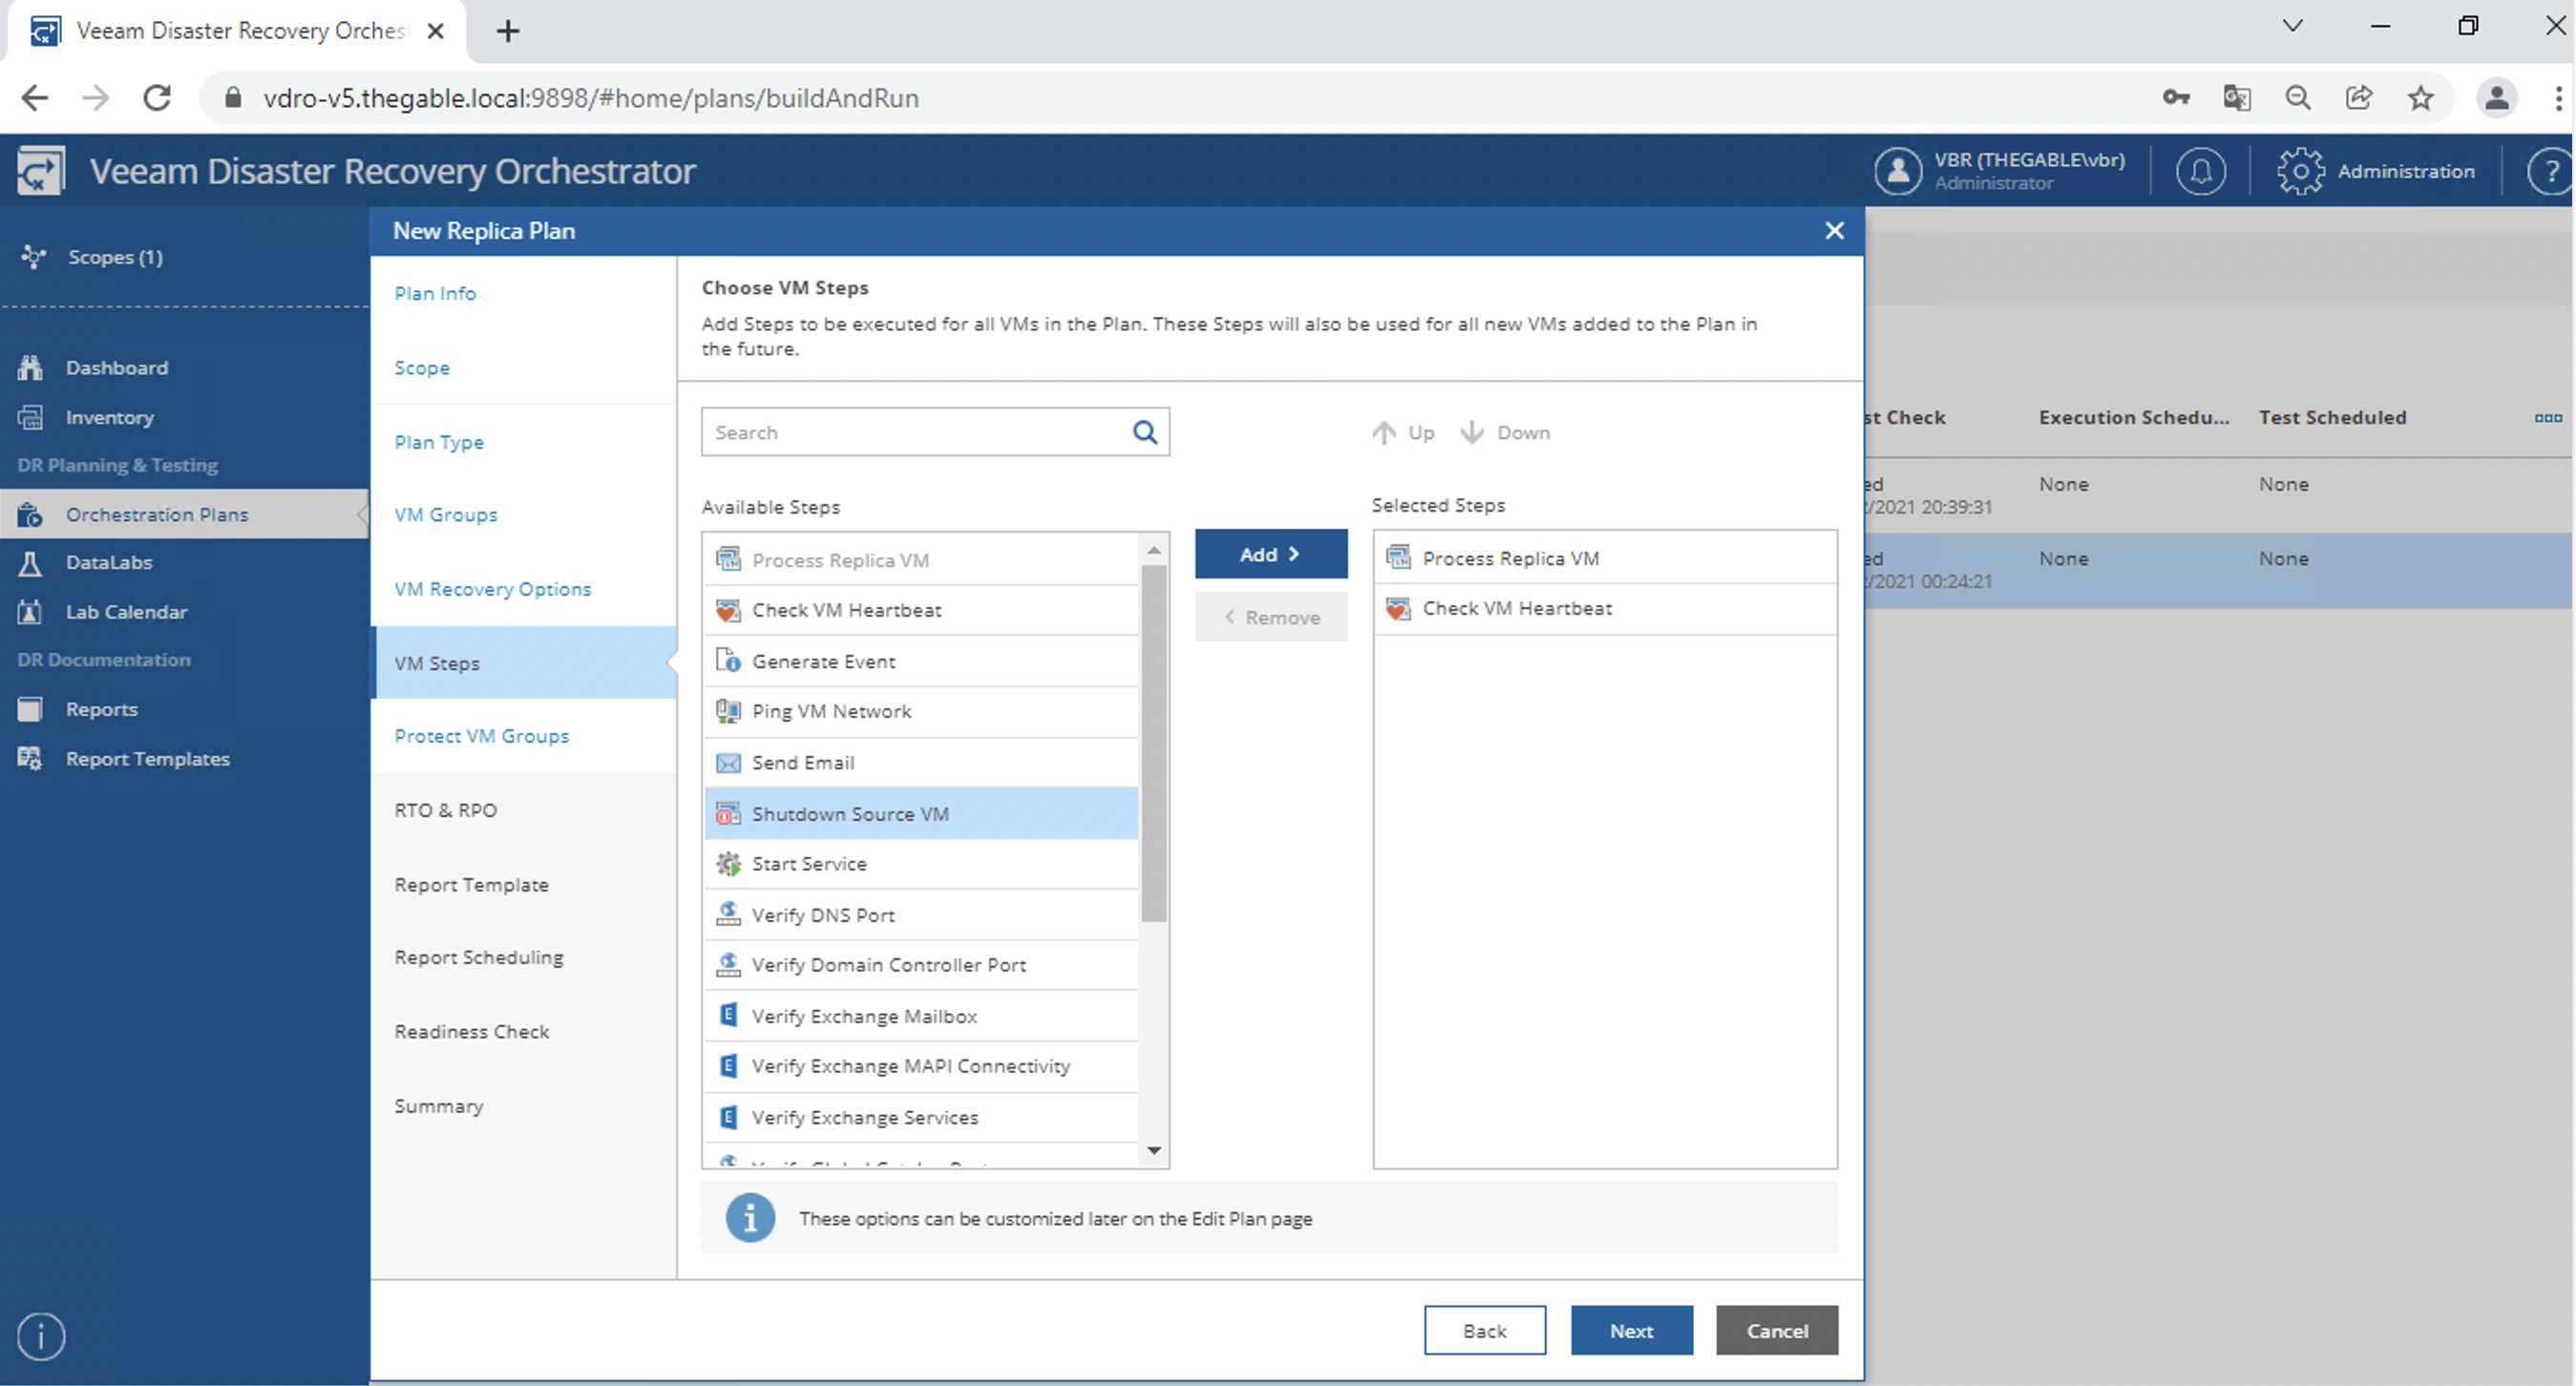
Task: Click the VBR user account avatar icon
Action: pos(1897,171)
